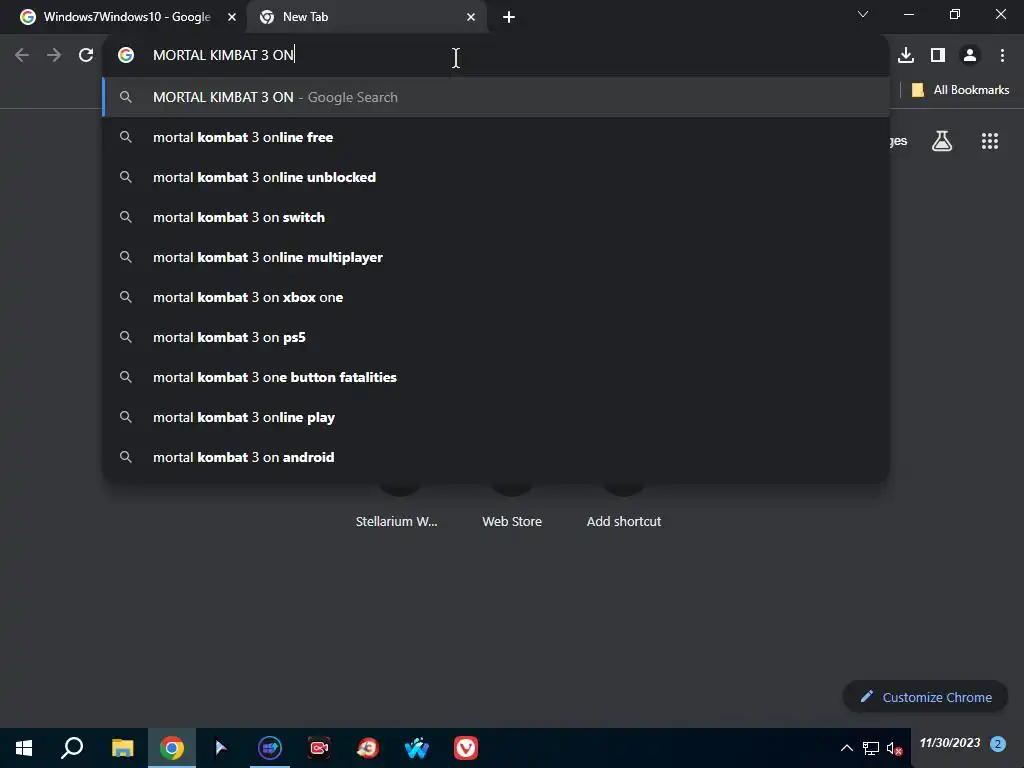Open the network status tray icon
Image resolution: width=1024 pixels, height=768 pixels.
[x=871, y=748]
